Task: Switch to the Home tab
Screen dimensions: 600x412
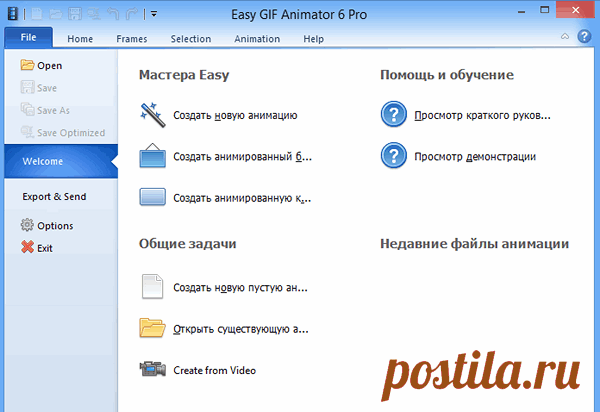Action: 80,39
